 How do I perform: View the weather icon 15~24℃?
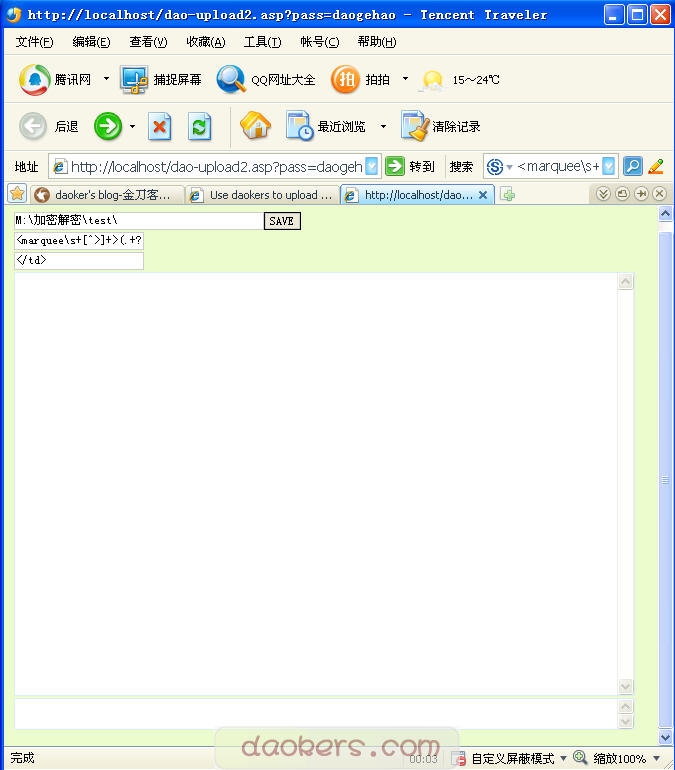click(x=432, y=80)
